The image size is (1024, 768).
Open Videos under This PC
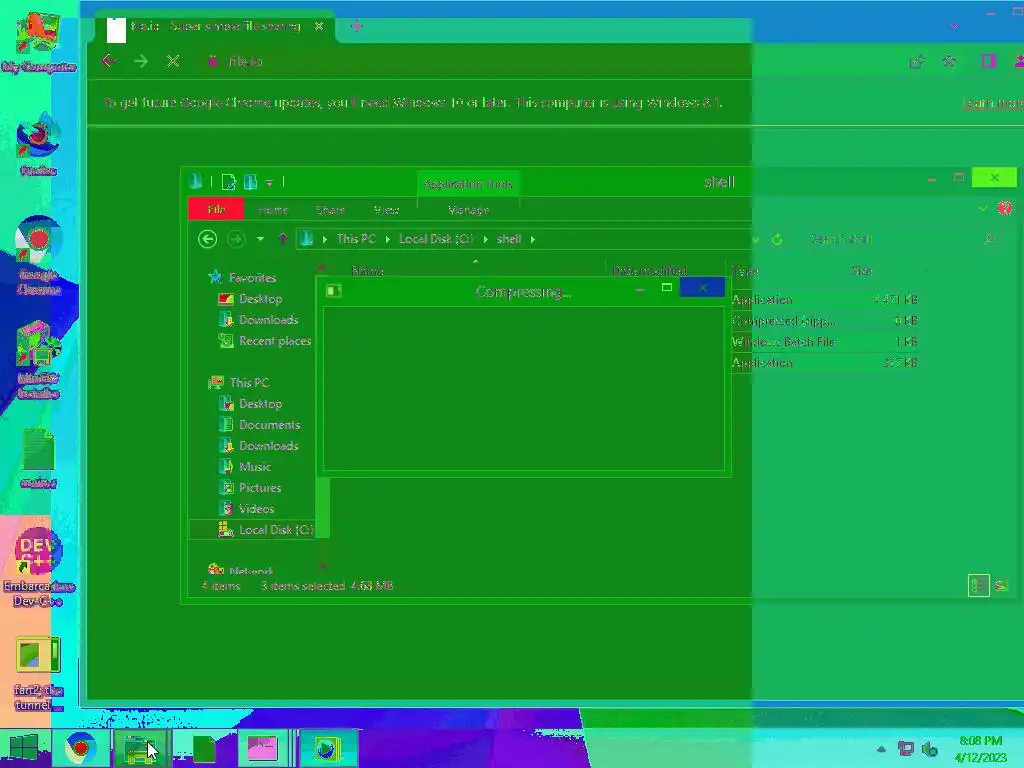tap(256, 509)
